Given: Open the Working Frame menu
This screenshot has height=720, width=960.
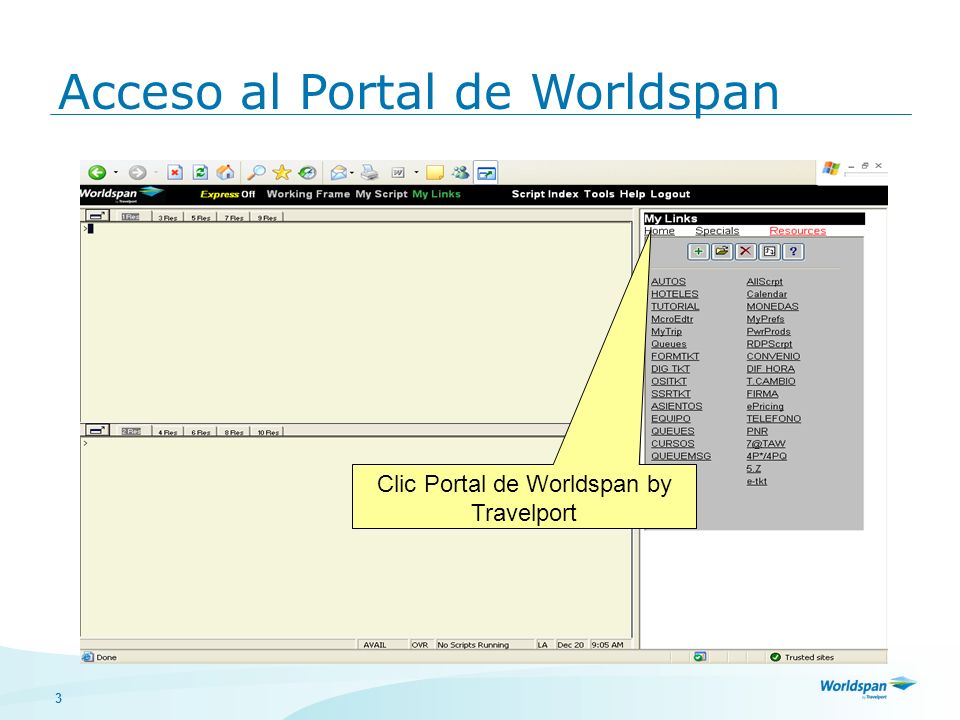Looking at the screenshot, I should pos(308,194).
